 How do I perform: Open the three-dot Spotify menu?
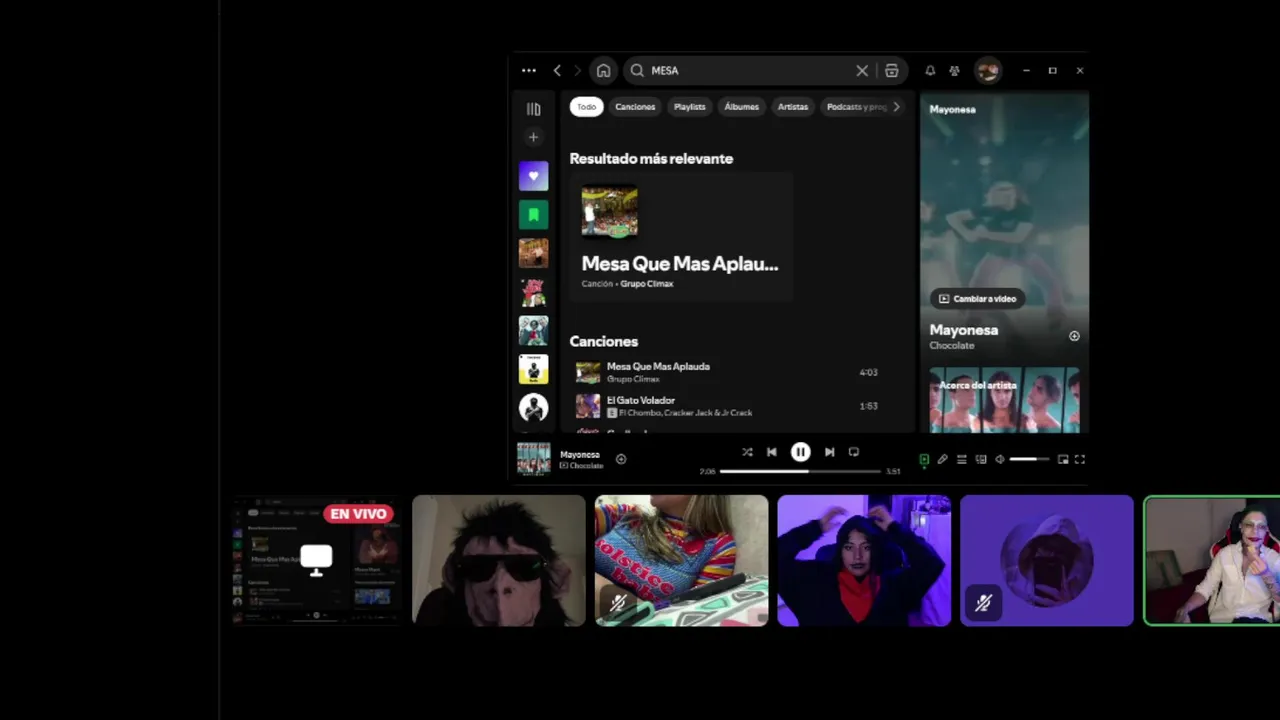pos(529,71)
